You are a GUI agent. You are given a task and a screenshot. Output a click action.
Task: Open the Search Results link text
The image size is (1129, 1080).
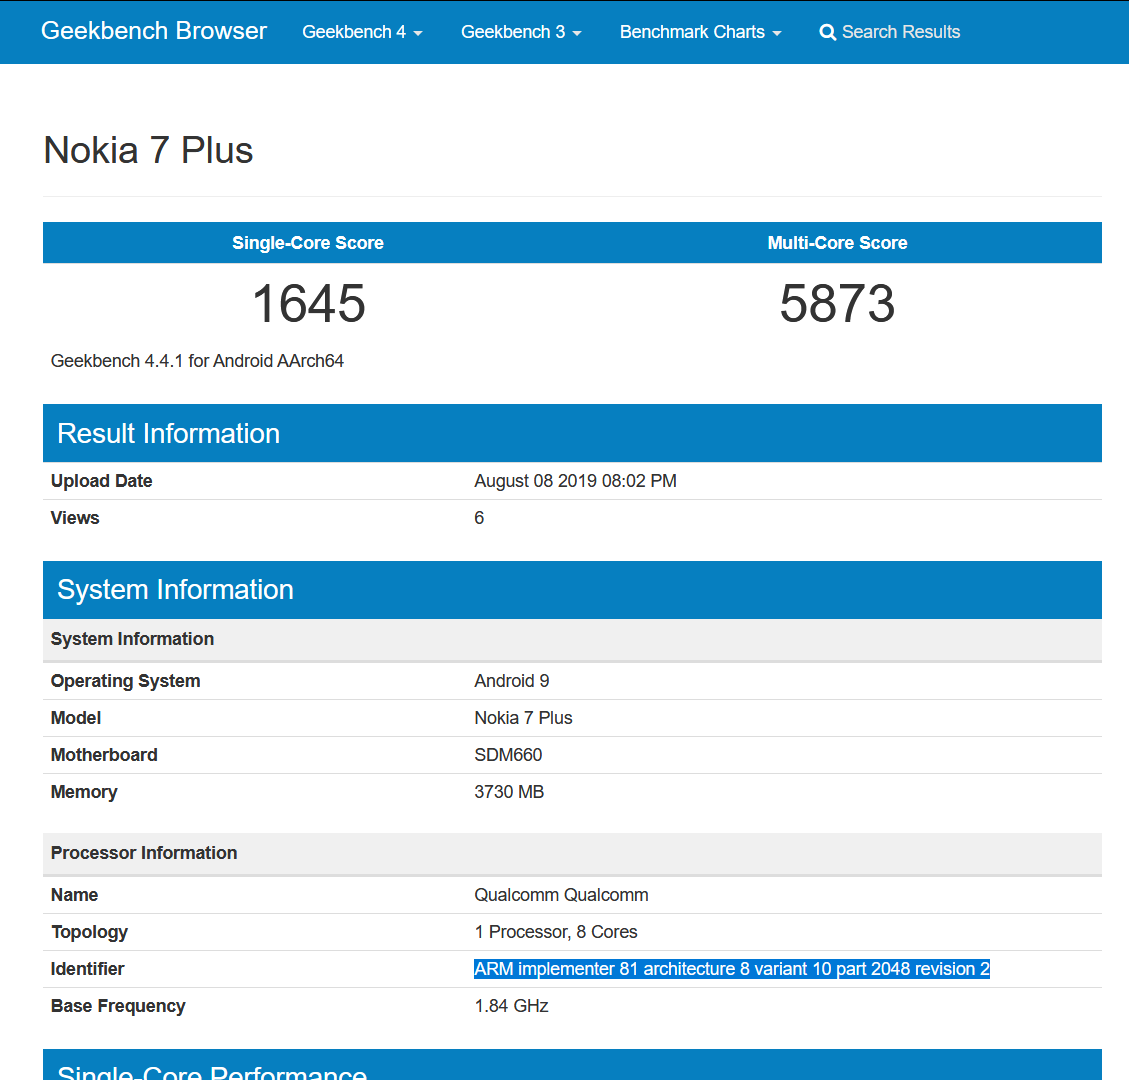(901, 32)
